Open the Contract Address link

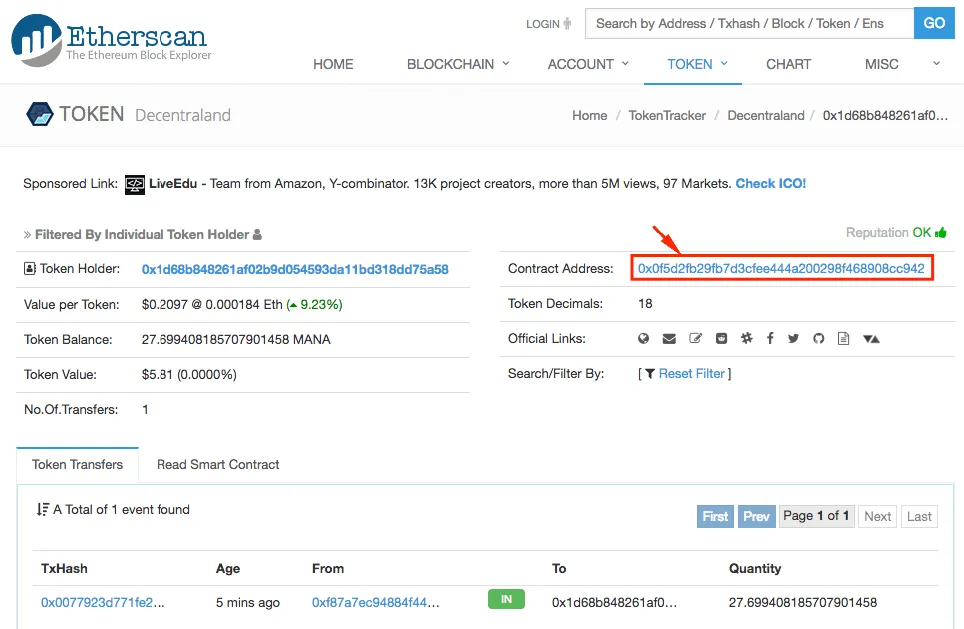point(781,268)
